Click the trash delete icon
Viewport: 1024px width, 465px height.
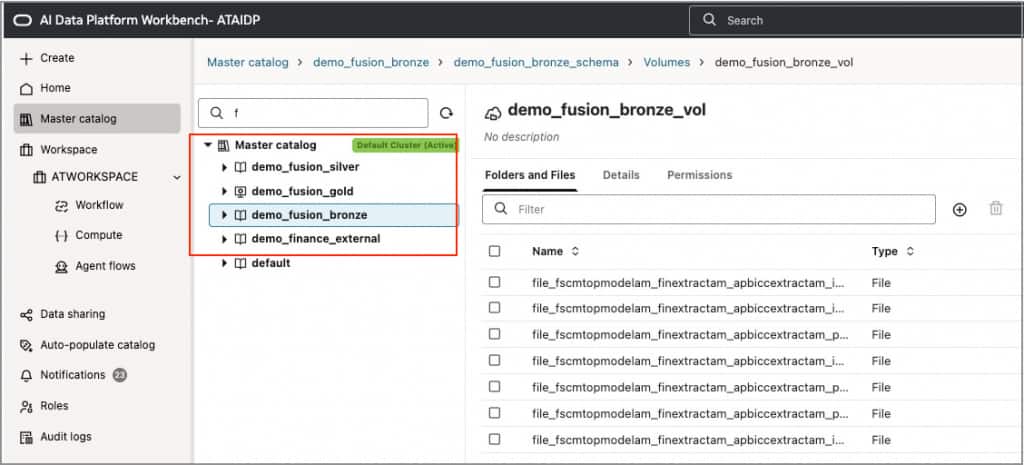pyautogui.click(x=996, y=209)
